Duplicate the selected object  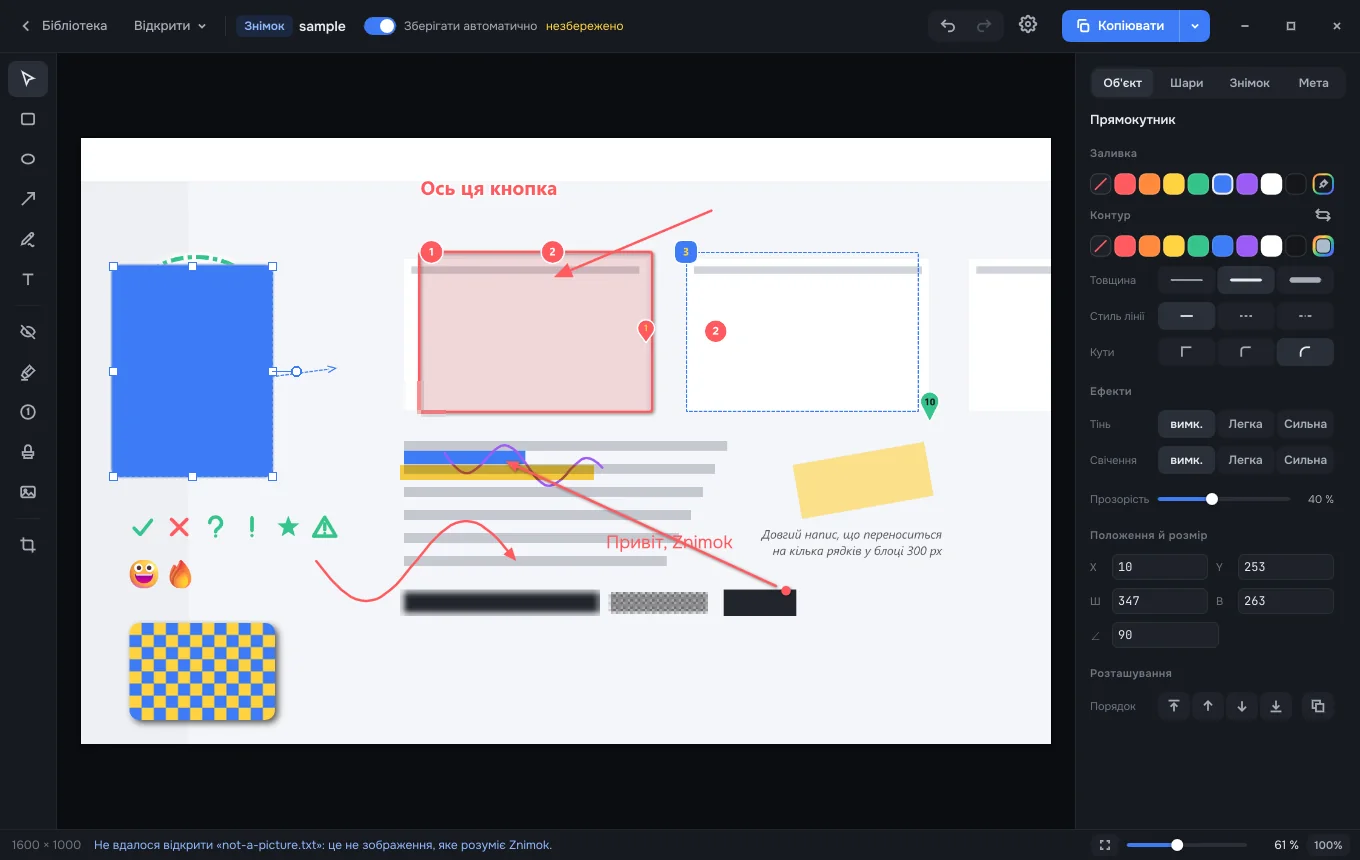[1318, 706]
